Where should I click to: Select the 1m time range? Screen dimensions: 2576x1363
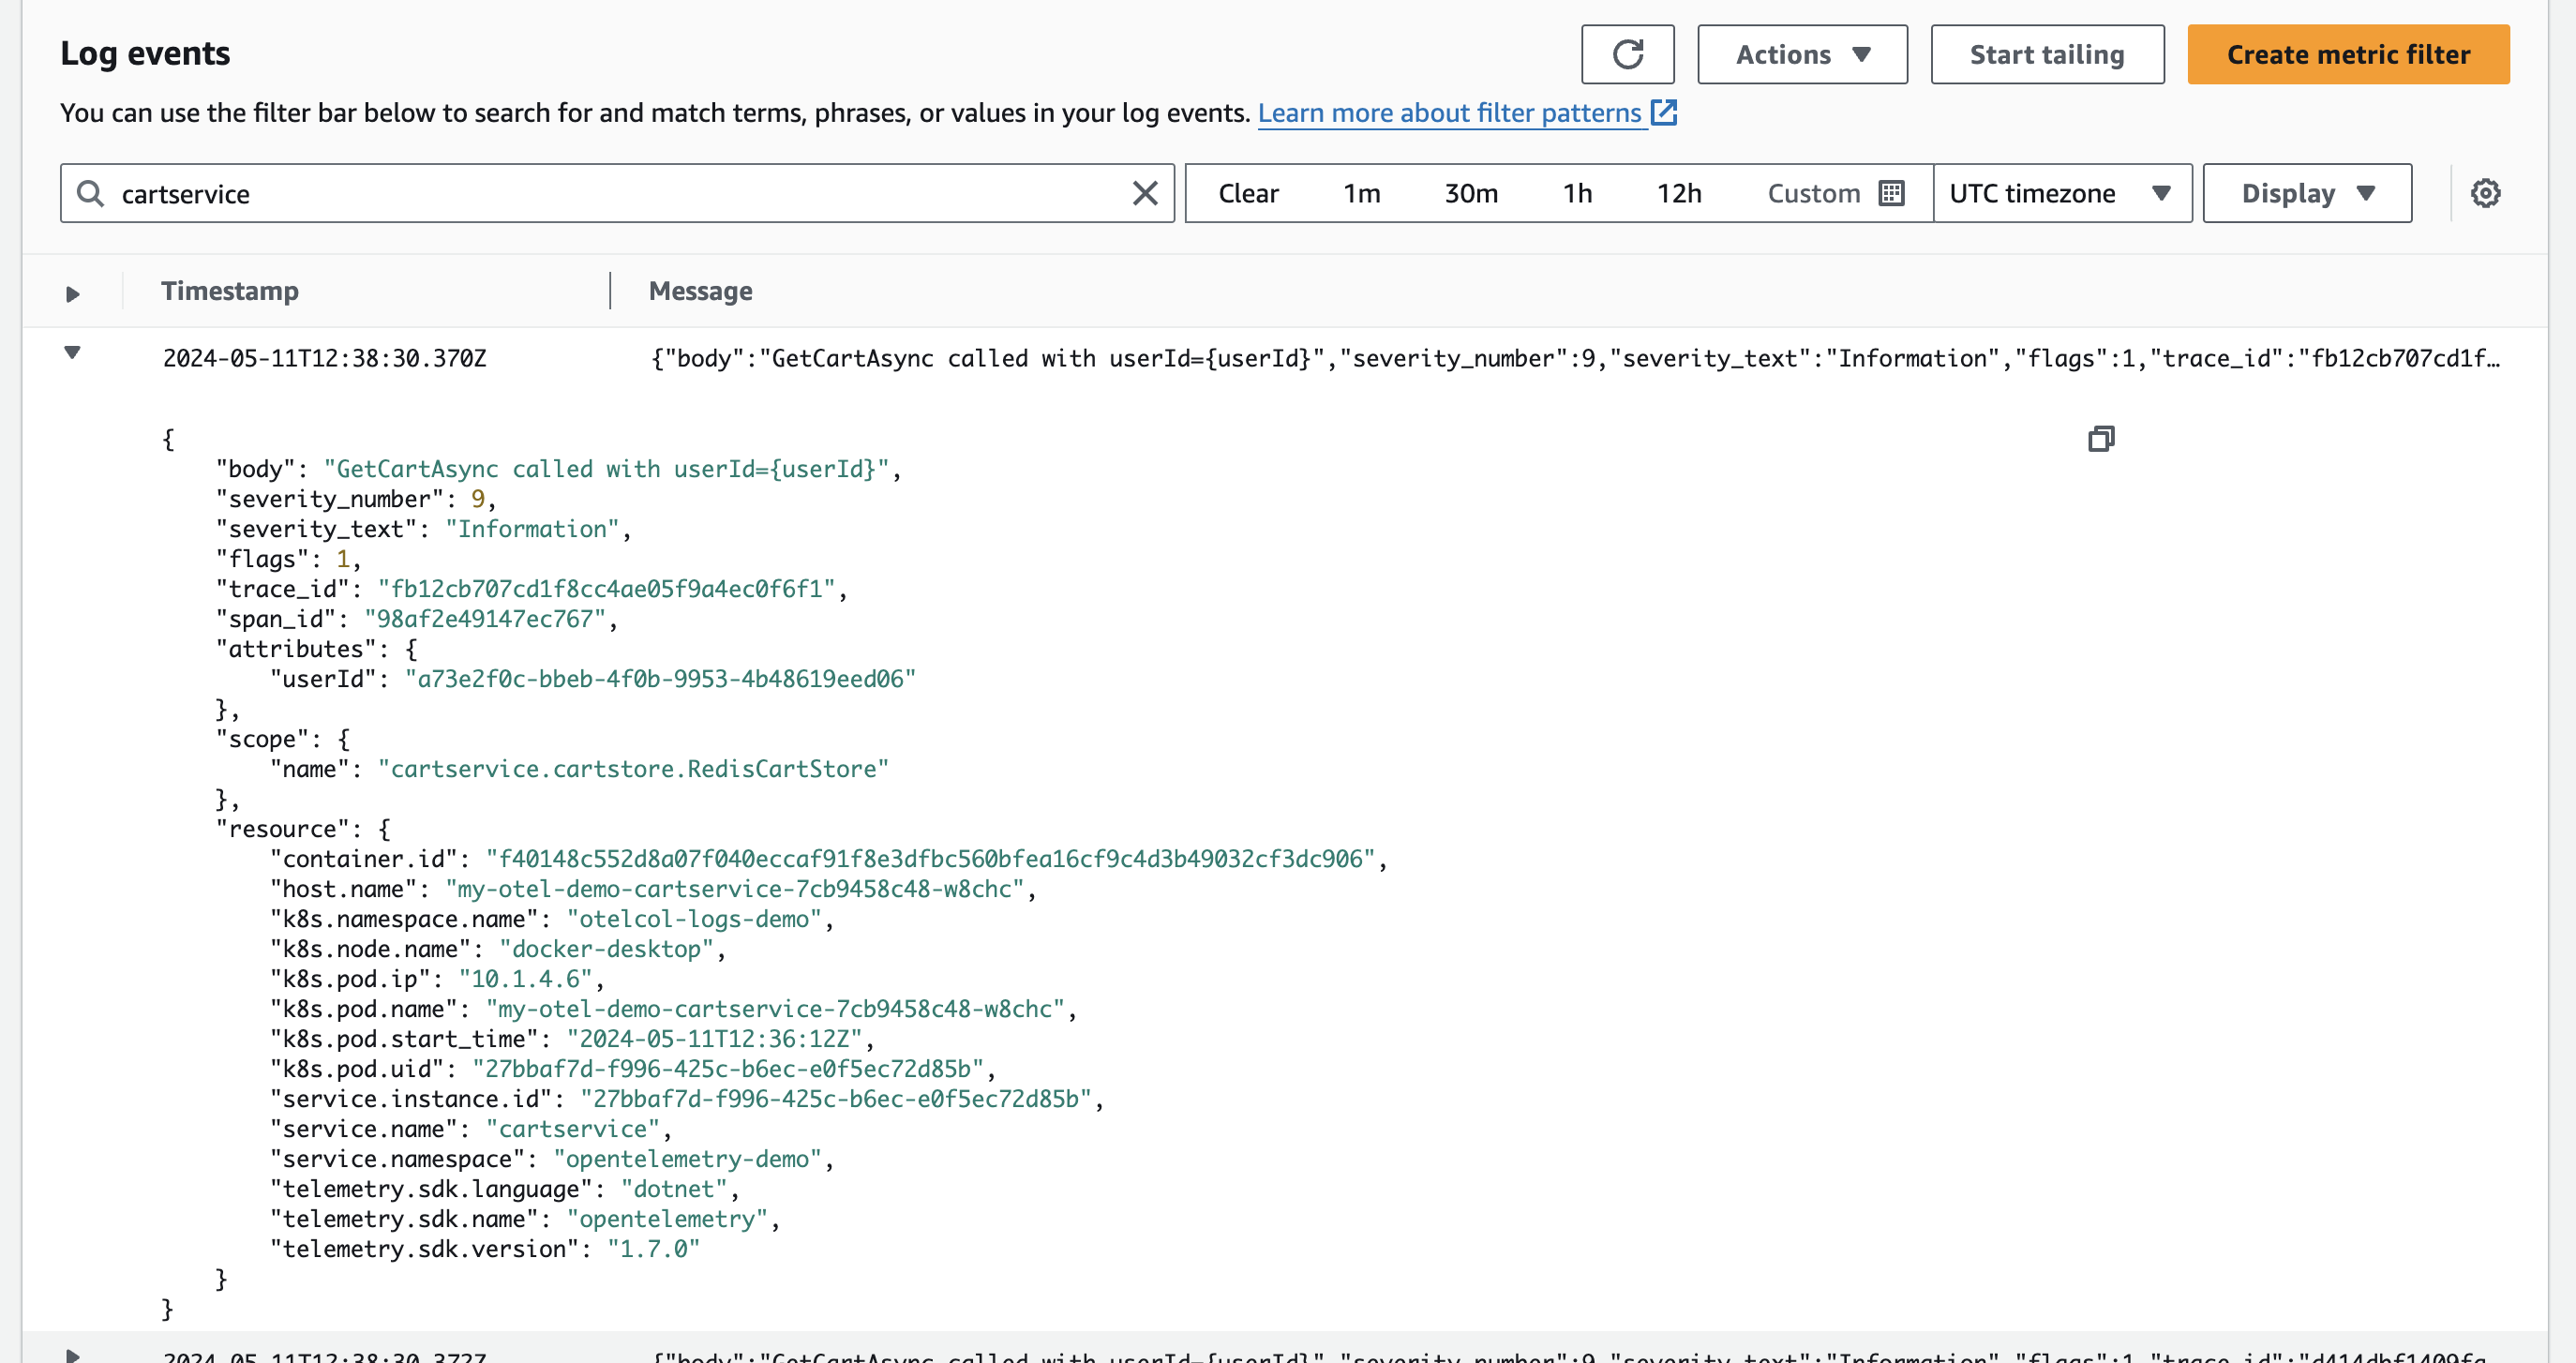(x=1361, y=193)
